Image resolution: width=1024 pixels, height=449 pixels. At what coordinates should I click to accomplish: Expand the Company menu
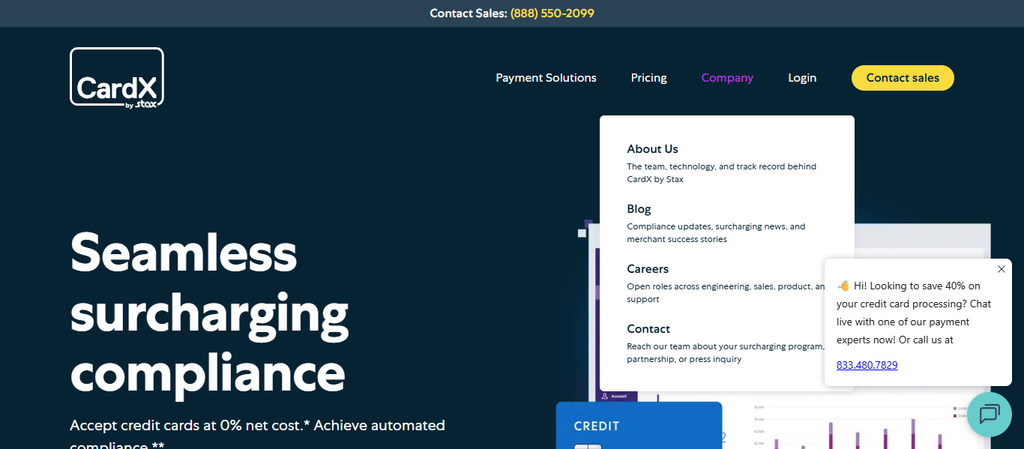click(x=727, y=78)
